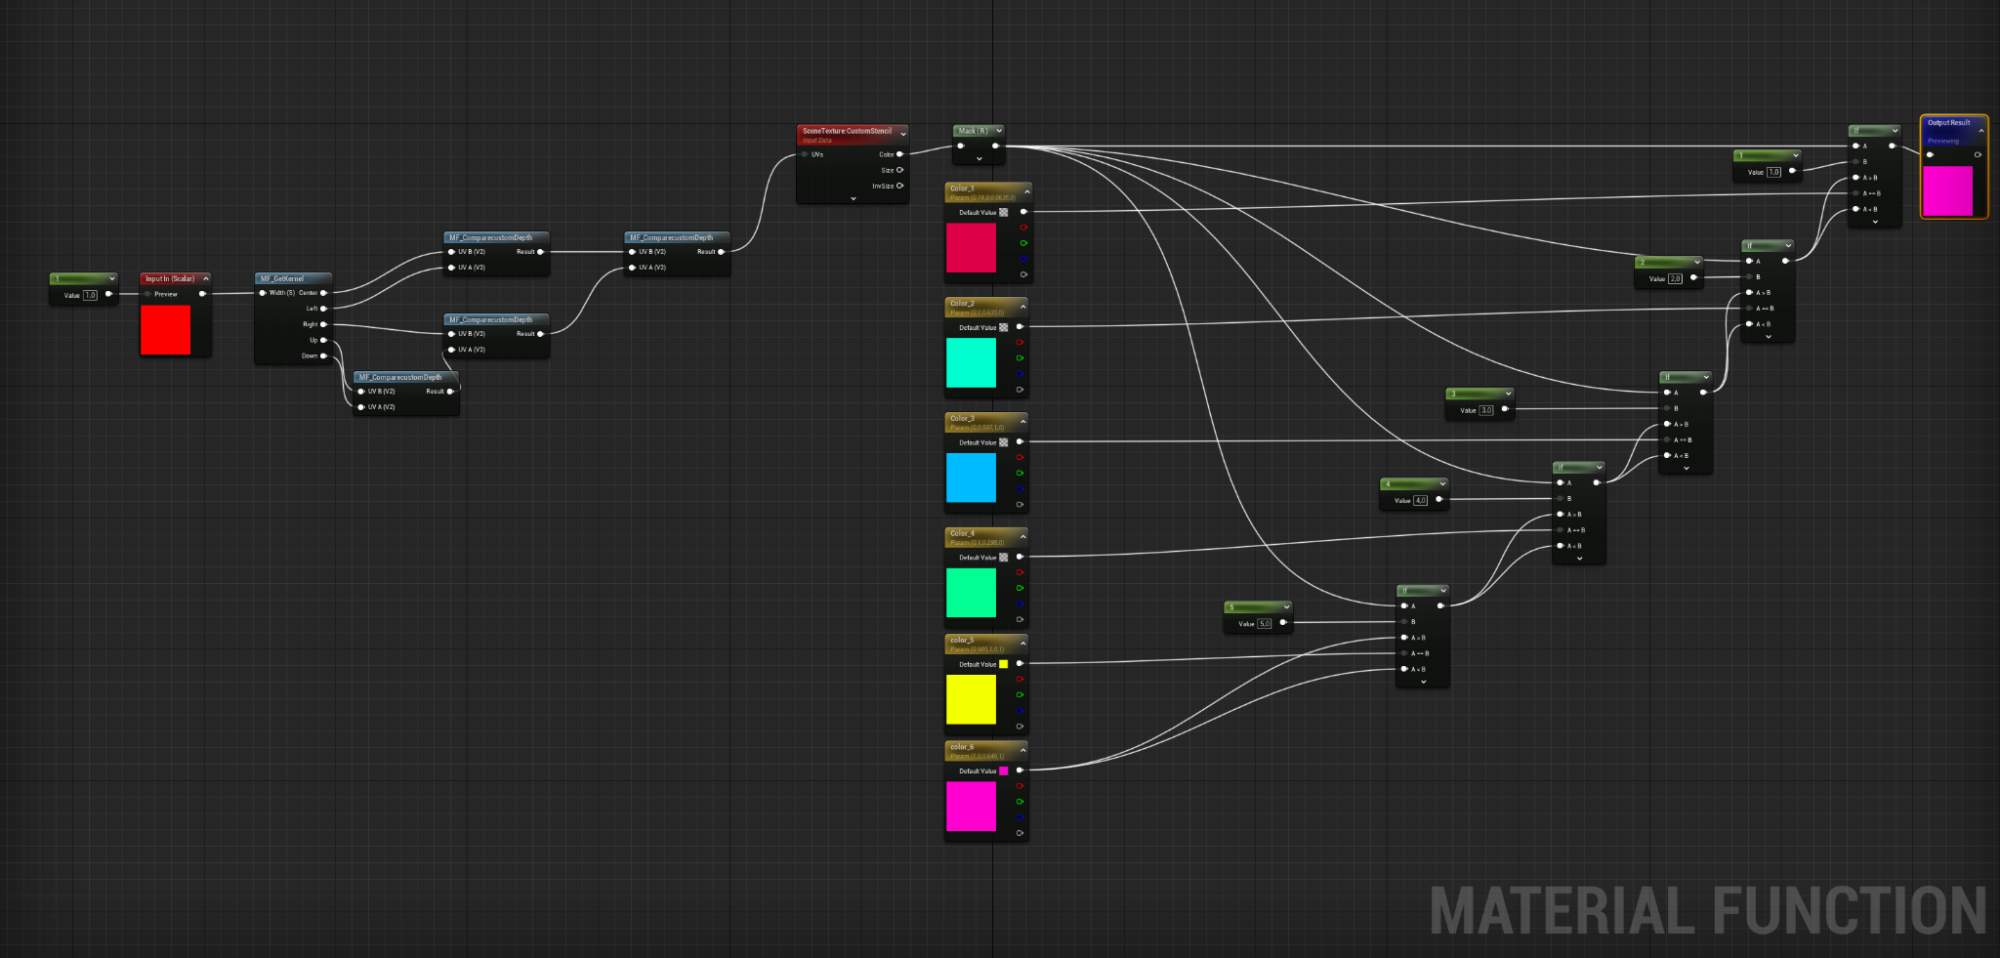Image resolution: width=2000 pixels, height=958 pixels.
Task: Click the magenta Default Value swatch on color_6
Action: coord(1004,771)
